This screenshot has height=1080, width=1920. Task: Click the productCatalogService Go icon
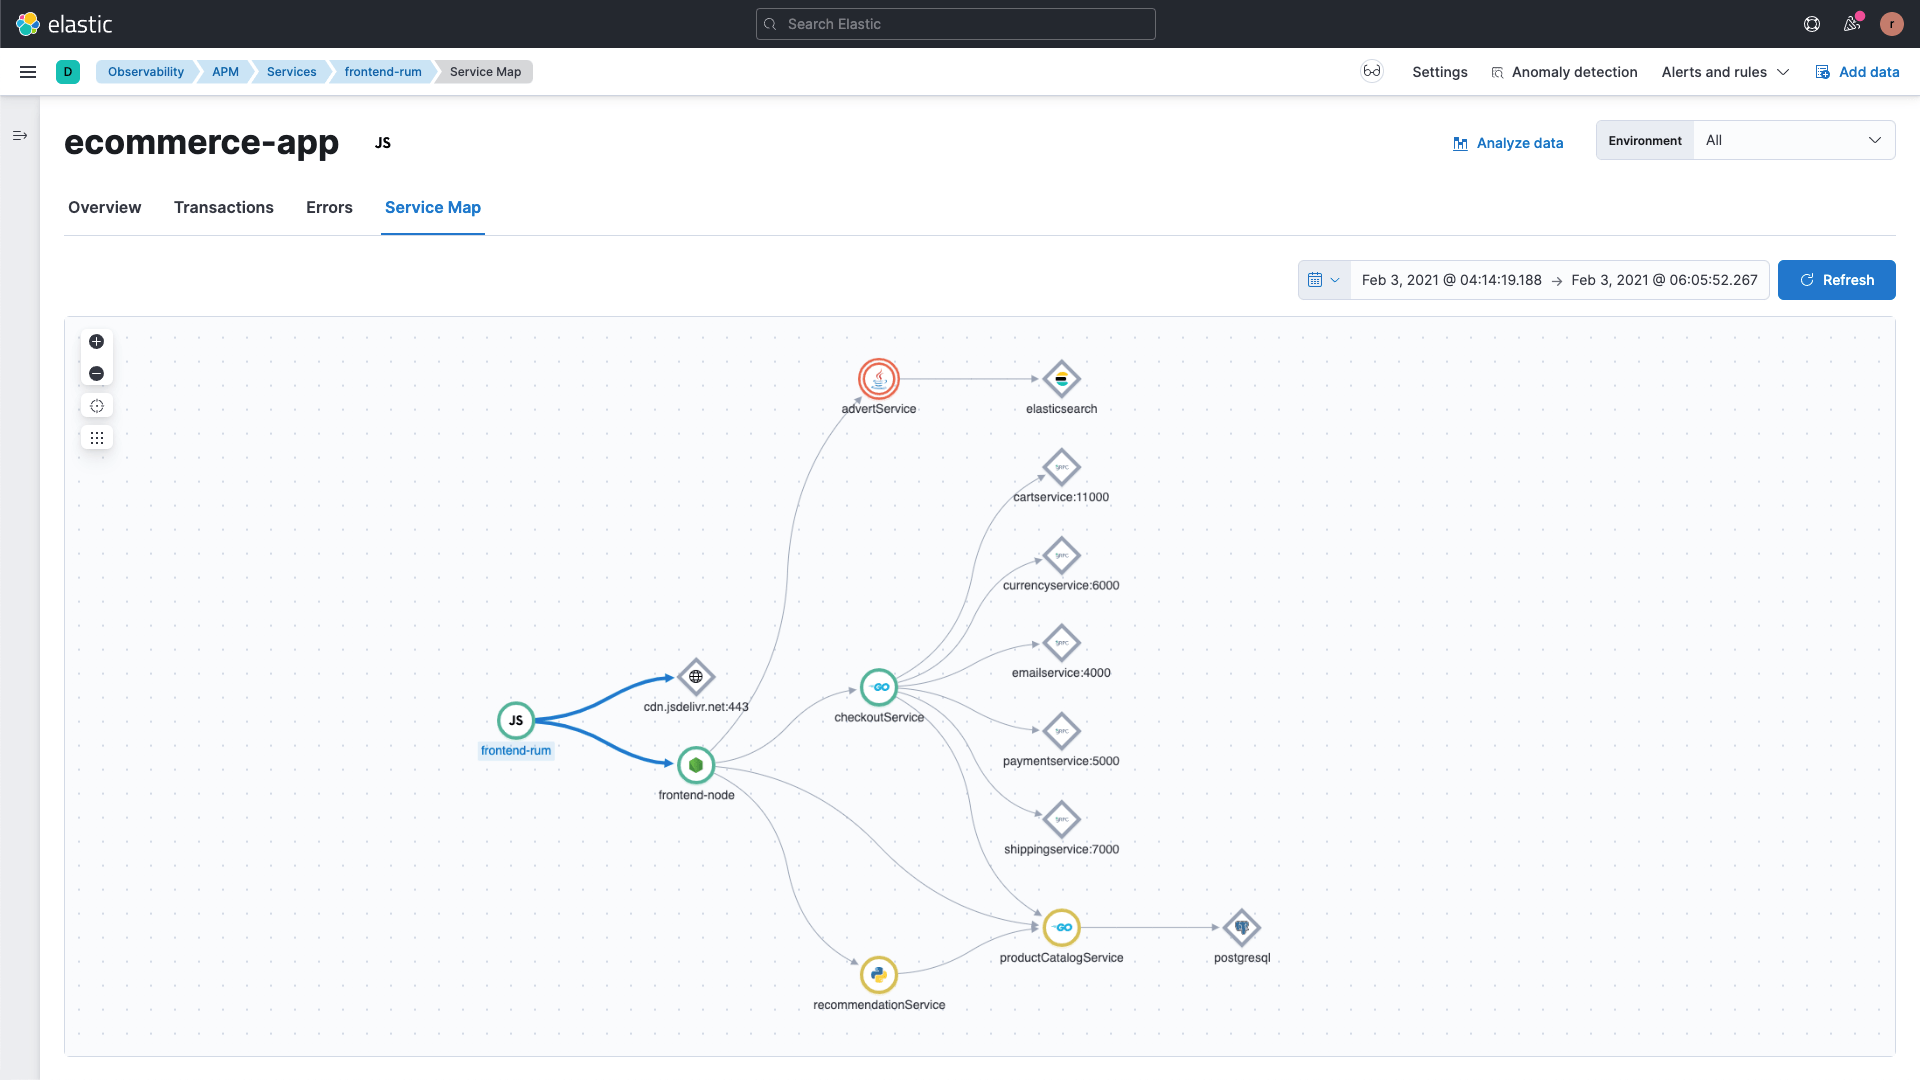pos(1062,927)
